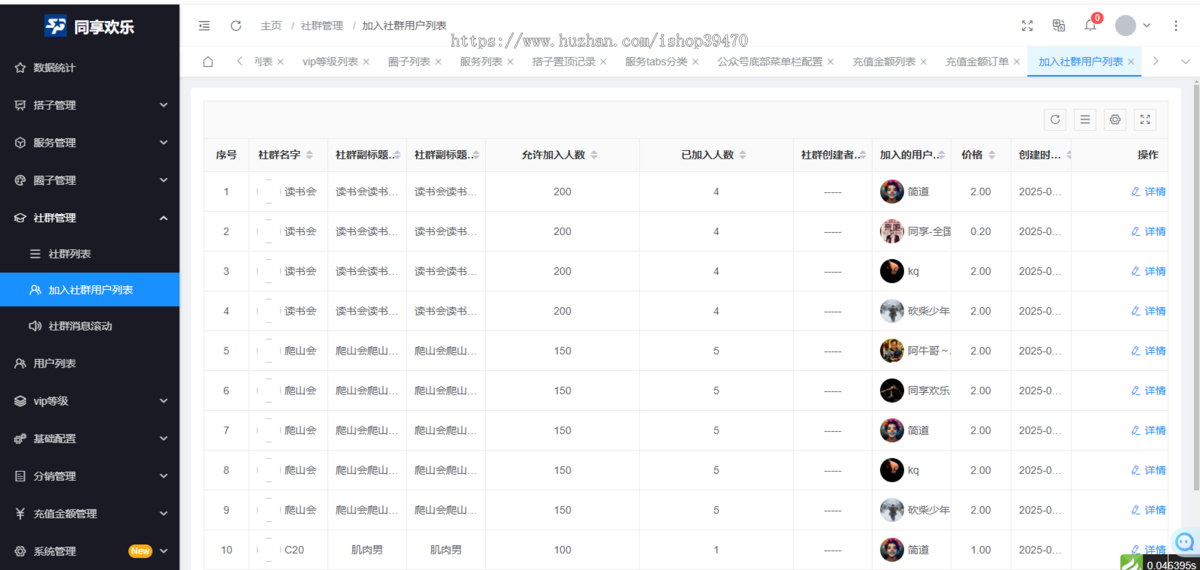
Task: Click the refresh icon in the top header
Action: [x=236, y=25]
